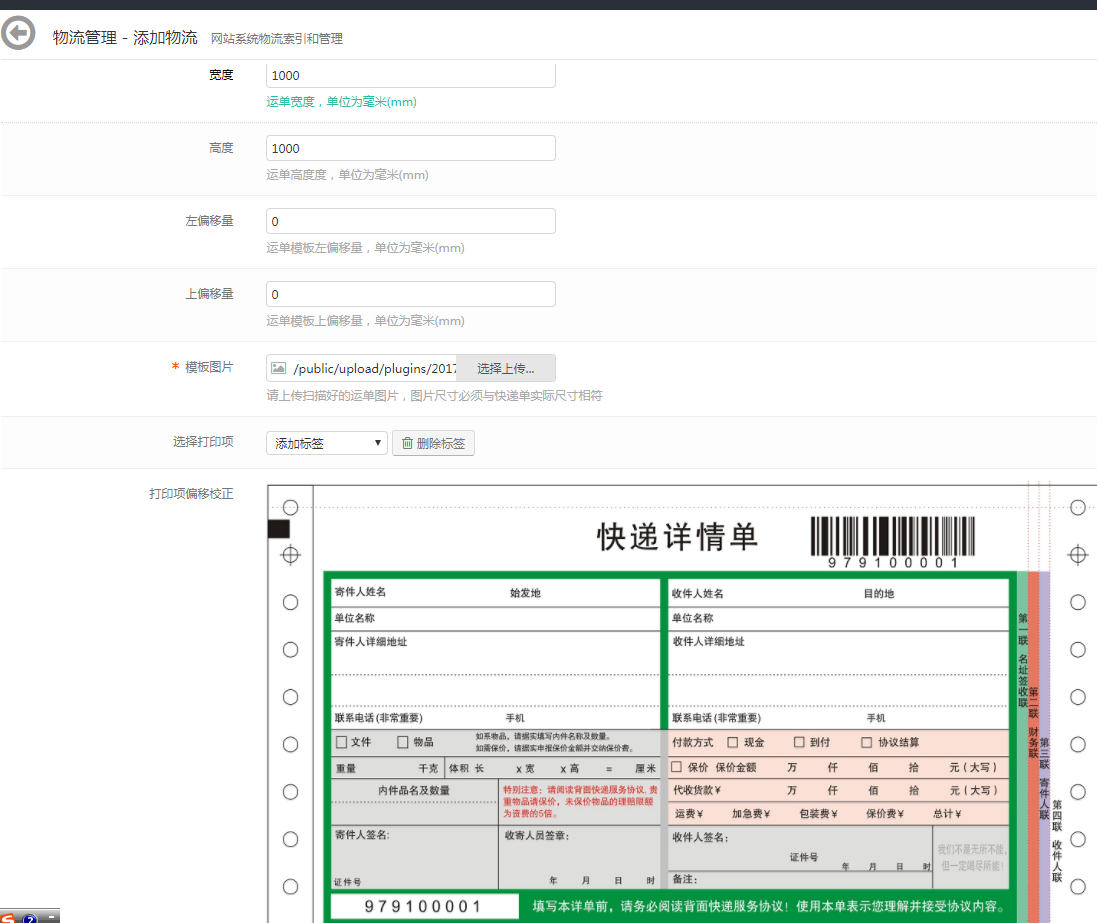Click the right crosshair registration mark on waybill
Screen dimensions: 1097x923
pos(1078,555)
